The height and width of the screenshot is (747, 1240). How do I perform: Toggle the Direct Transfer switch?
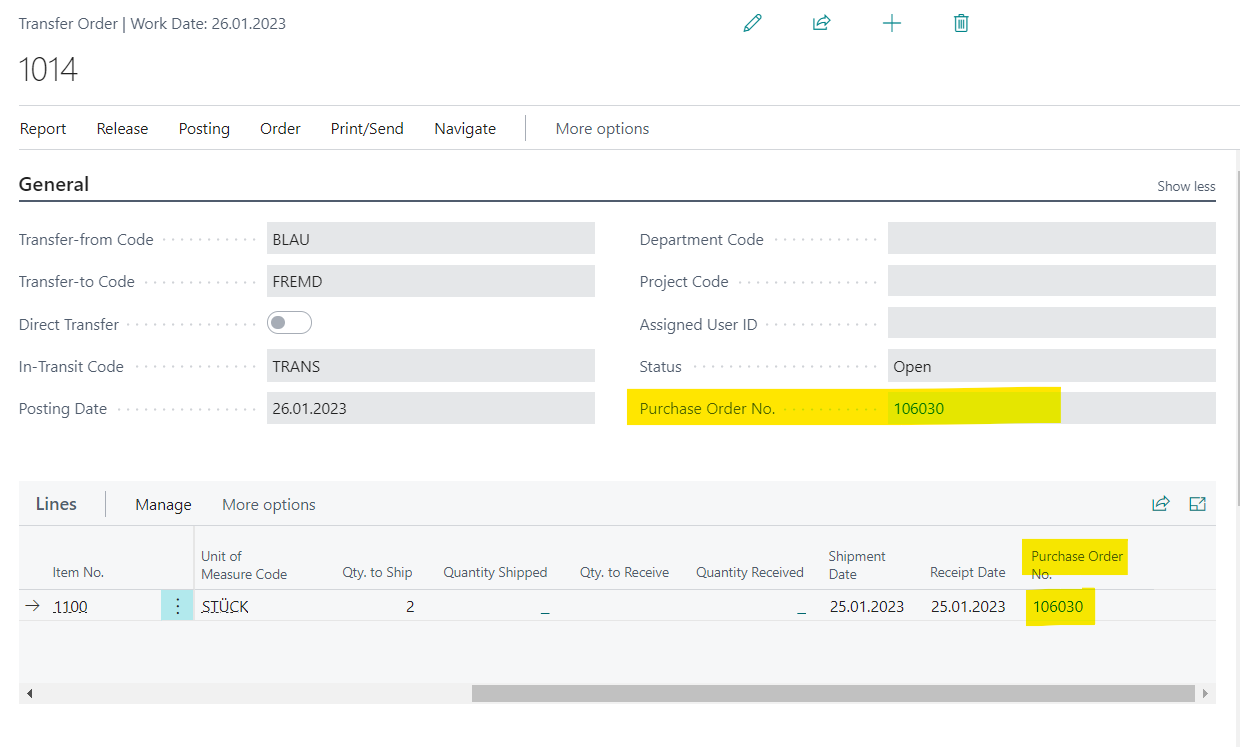(290, 323)
